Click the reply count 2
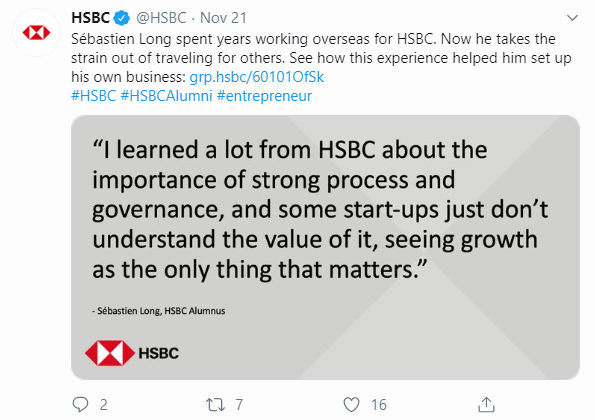 (x=104, y=405)
